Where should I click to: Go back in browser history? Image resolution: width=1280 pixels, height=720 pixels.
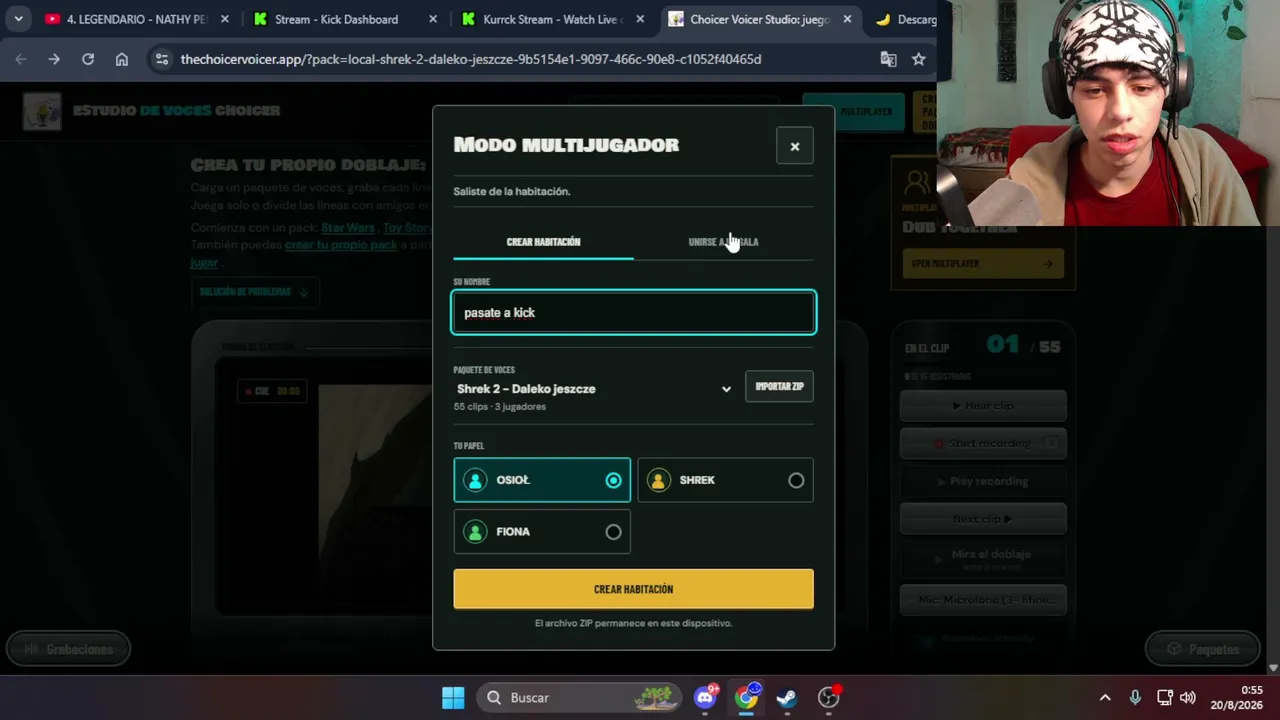coord(21,59)
